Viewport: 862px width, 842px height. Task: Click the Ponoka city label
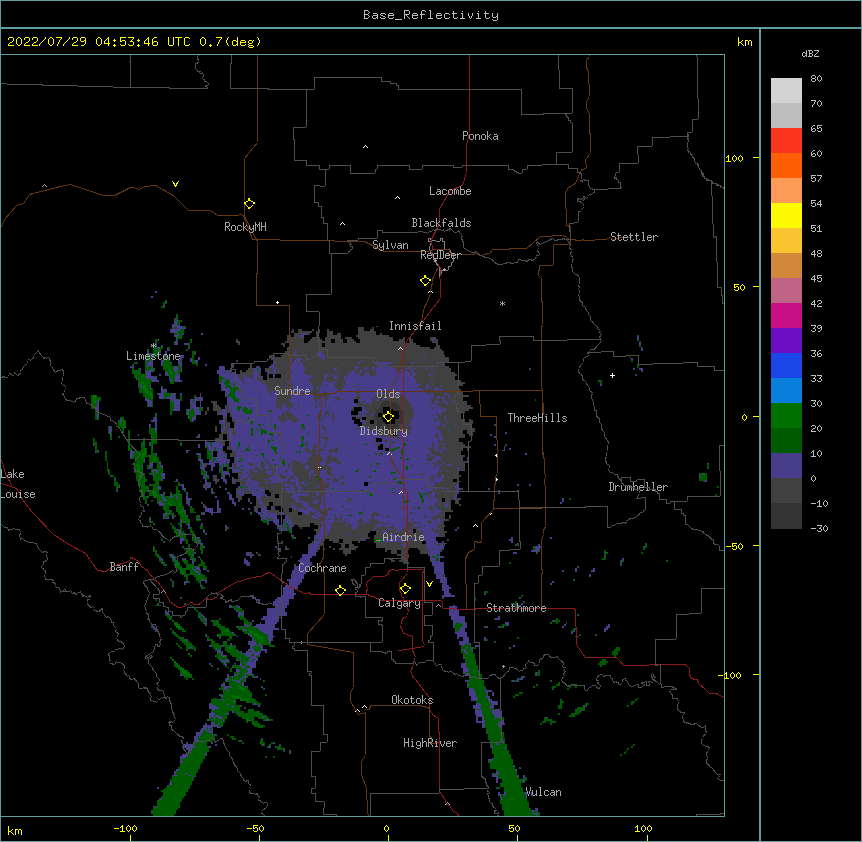480,136
